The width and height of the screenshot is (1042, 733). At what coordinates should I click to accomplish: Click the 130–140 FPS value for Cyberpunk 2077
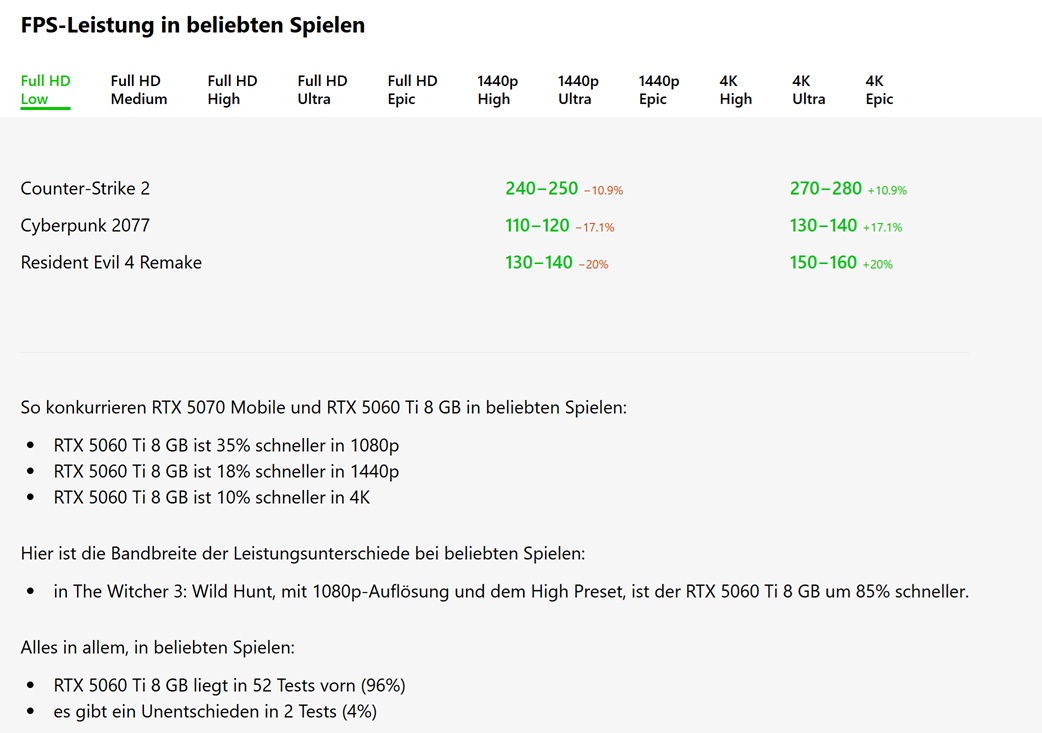click(x=823, y=226)
